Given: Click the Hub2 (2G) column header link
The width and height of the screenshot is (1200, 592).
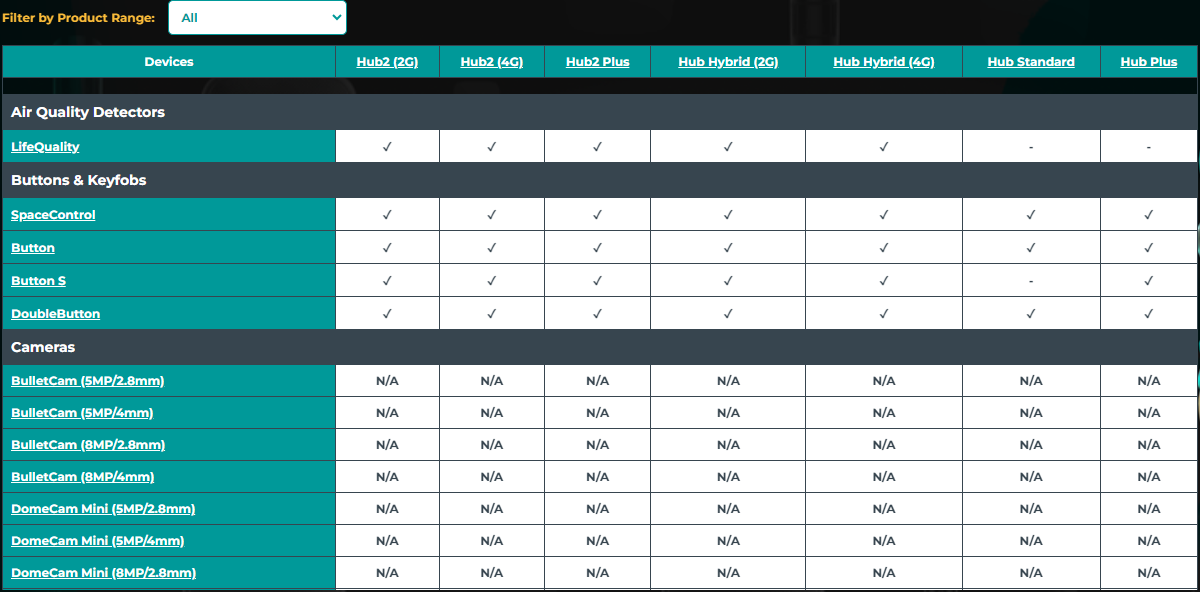Looking at the screenshot, I should pos(387,62).
